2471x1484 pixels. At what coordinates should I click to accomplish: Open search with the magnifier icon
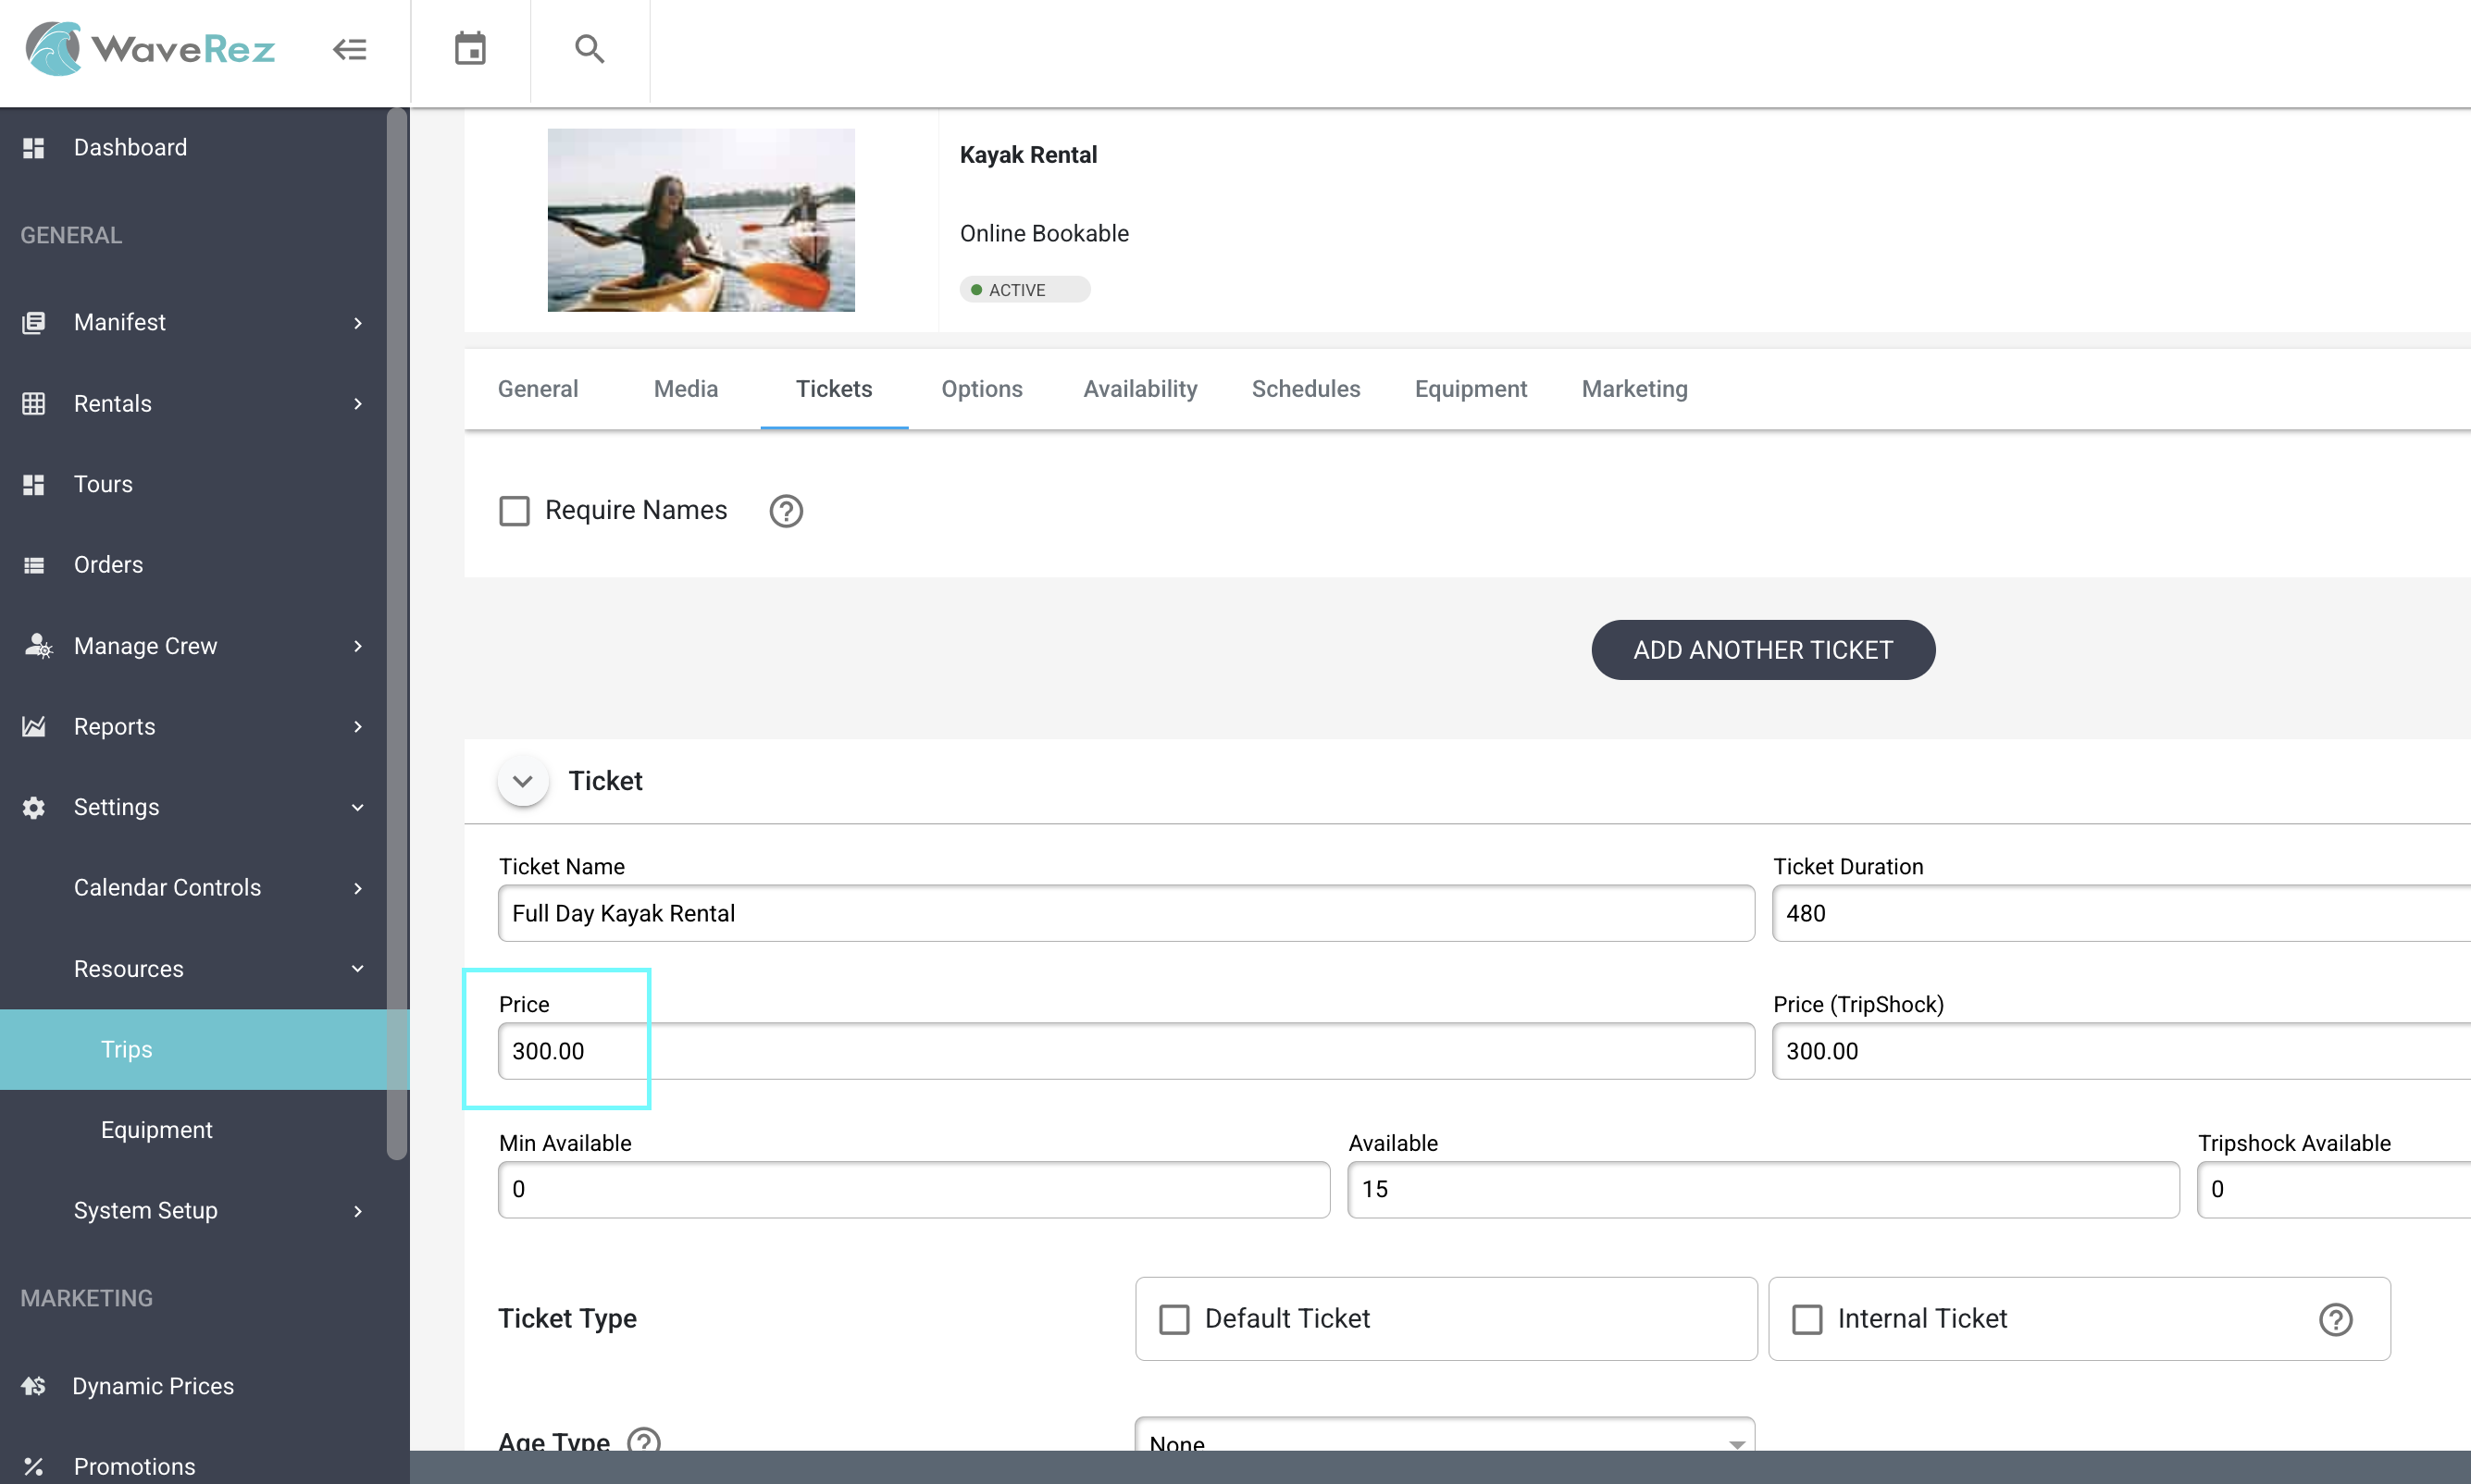[x=590, y=48]
